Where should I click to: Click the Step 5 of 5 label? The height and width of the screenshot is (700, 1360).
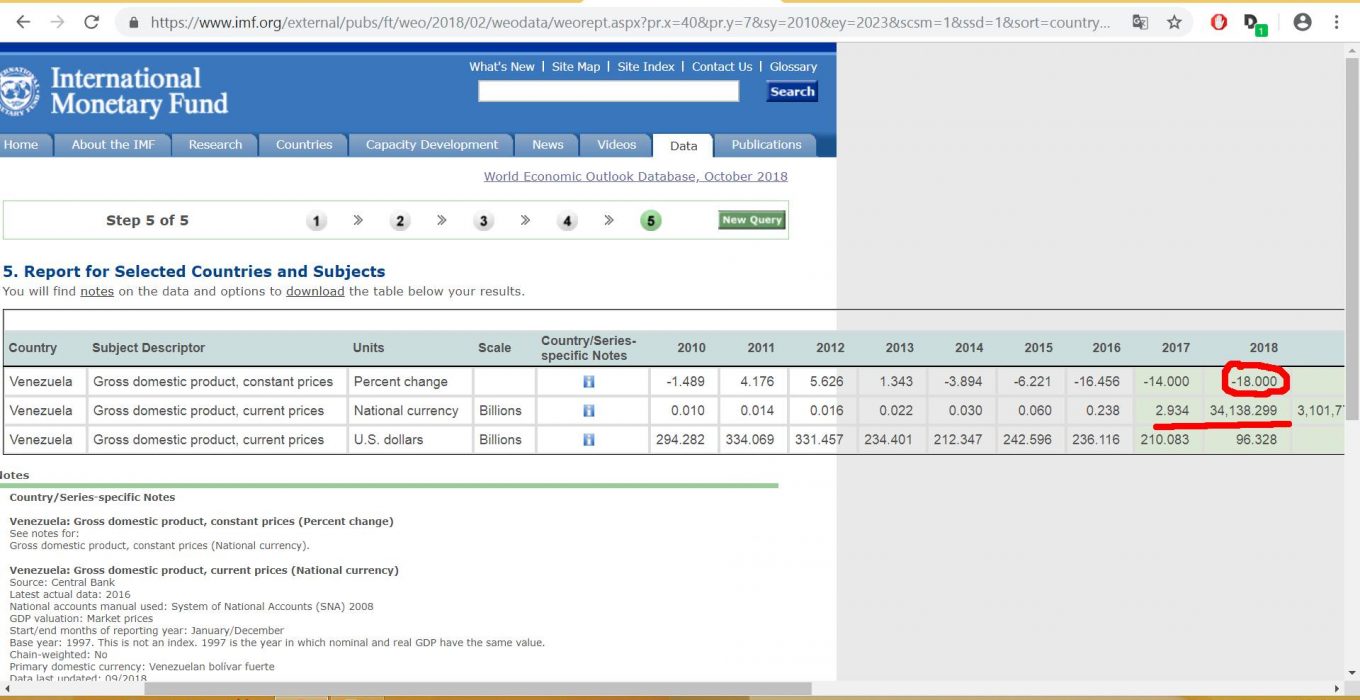pos(147,220)
